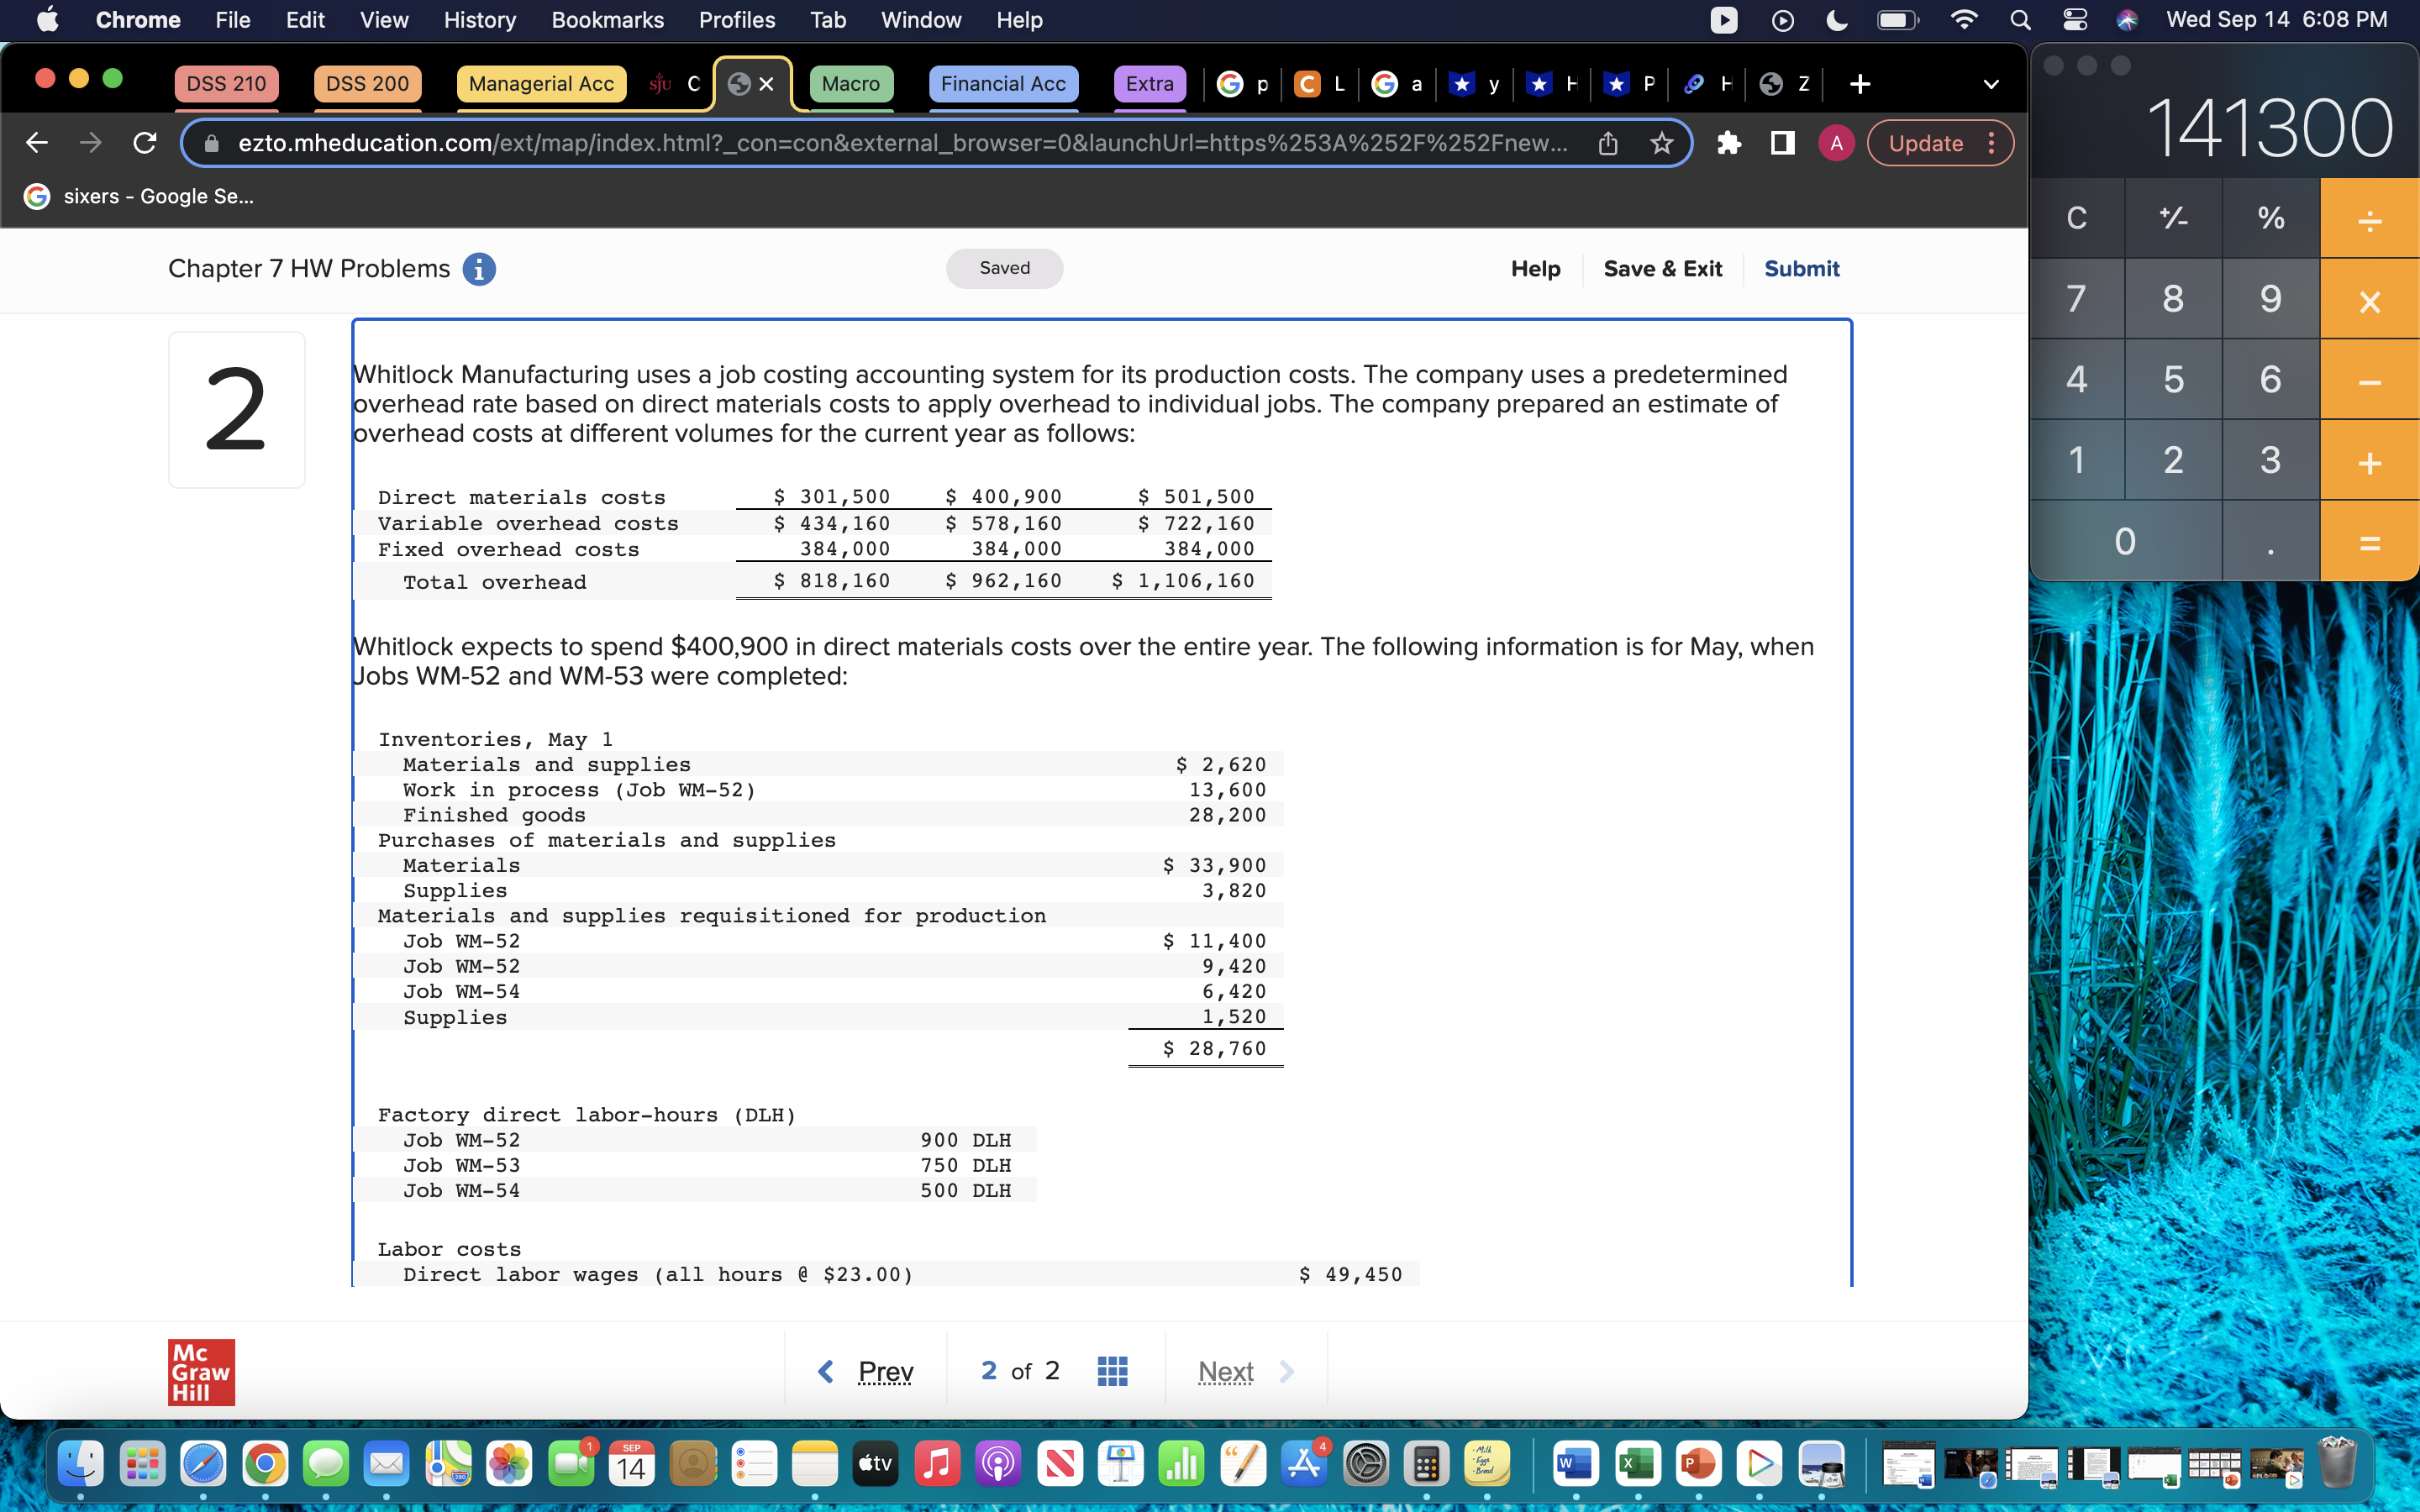Image resolution: width=2420 pixels, height=1512 pixels.
Task: Open the Chrome profile avatar
Action: 1836,143
